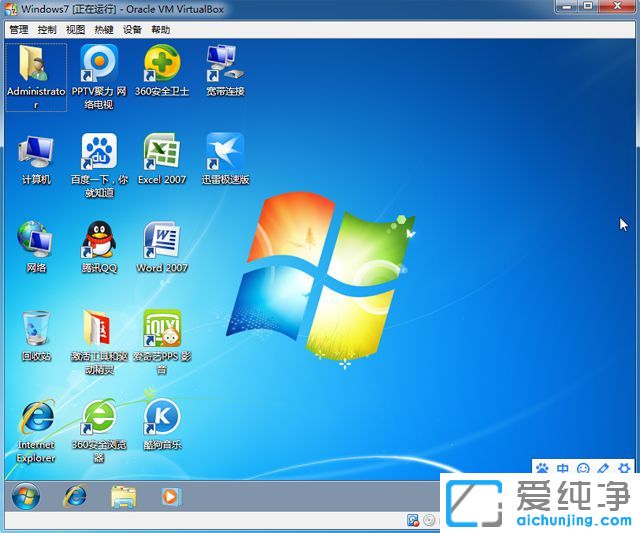Open the 宽带连接 broadband shortcut
Viewport: 640px width, 533px height.
click(x=225, y=71)
